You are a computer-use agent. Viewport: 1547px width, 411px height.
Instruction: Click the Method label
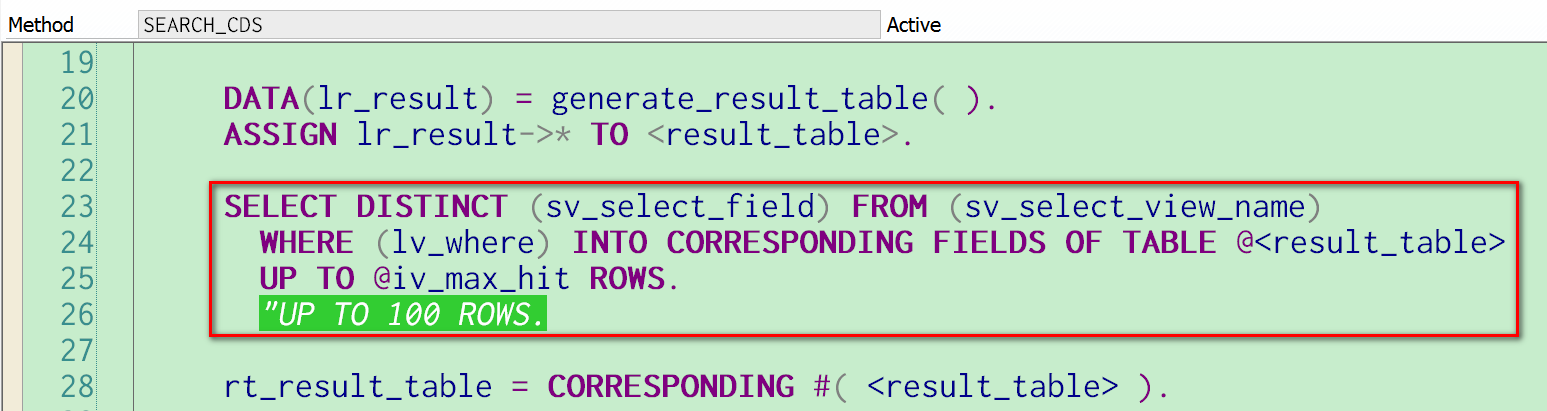(x=41, y=25)
